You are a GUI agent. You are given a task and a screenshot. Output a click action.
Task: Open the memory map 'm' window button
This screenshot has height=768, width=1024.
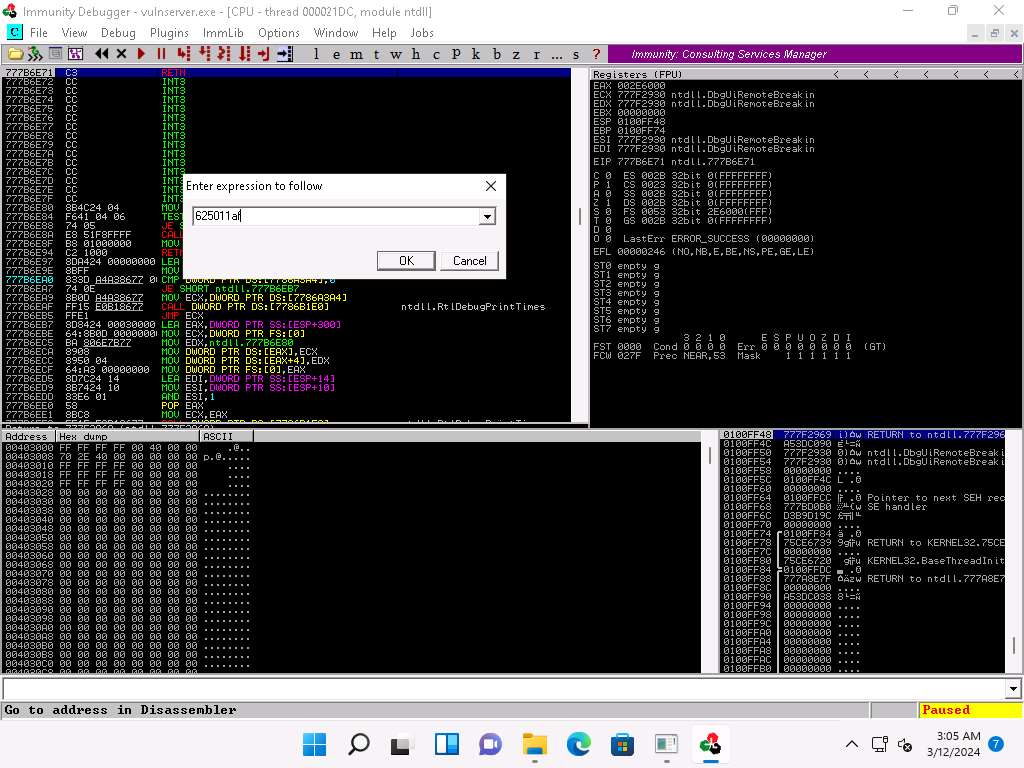point(357,54)
